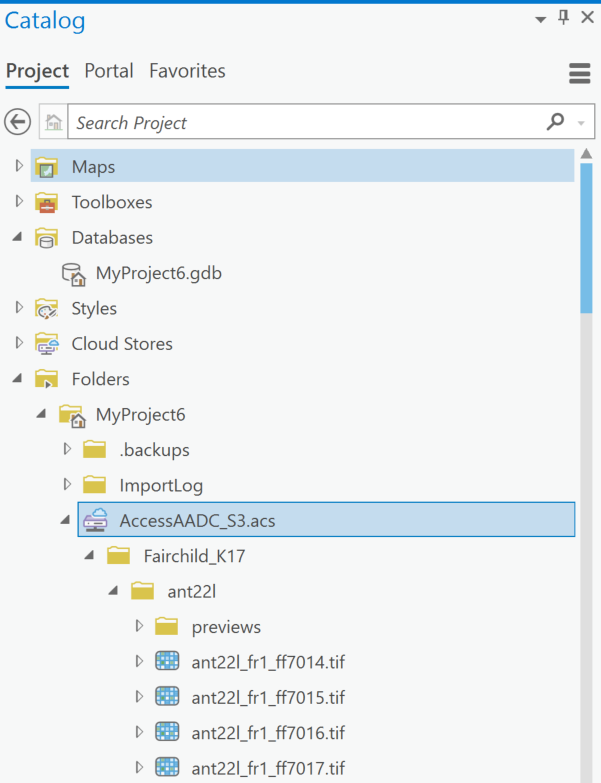Collapse the ant22l folder
This screenshot has height=783, width=601.
[x=113, y=590]
